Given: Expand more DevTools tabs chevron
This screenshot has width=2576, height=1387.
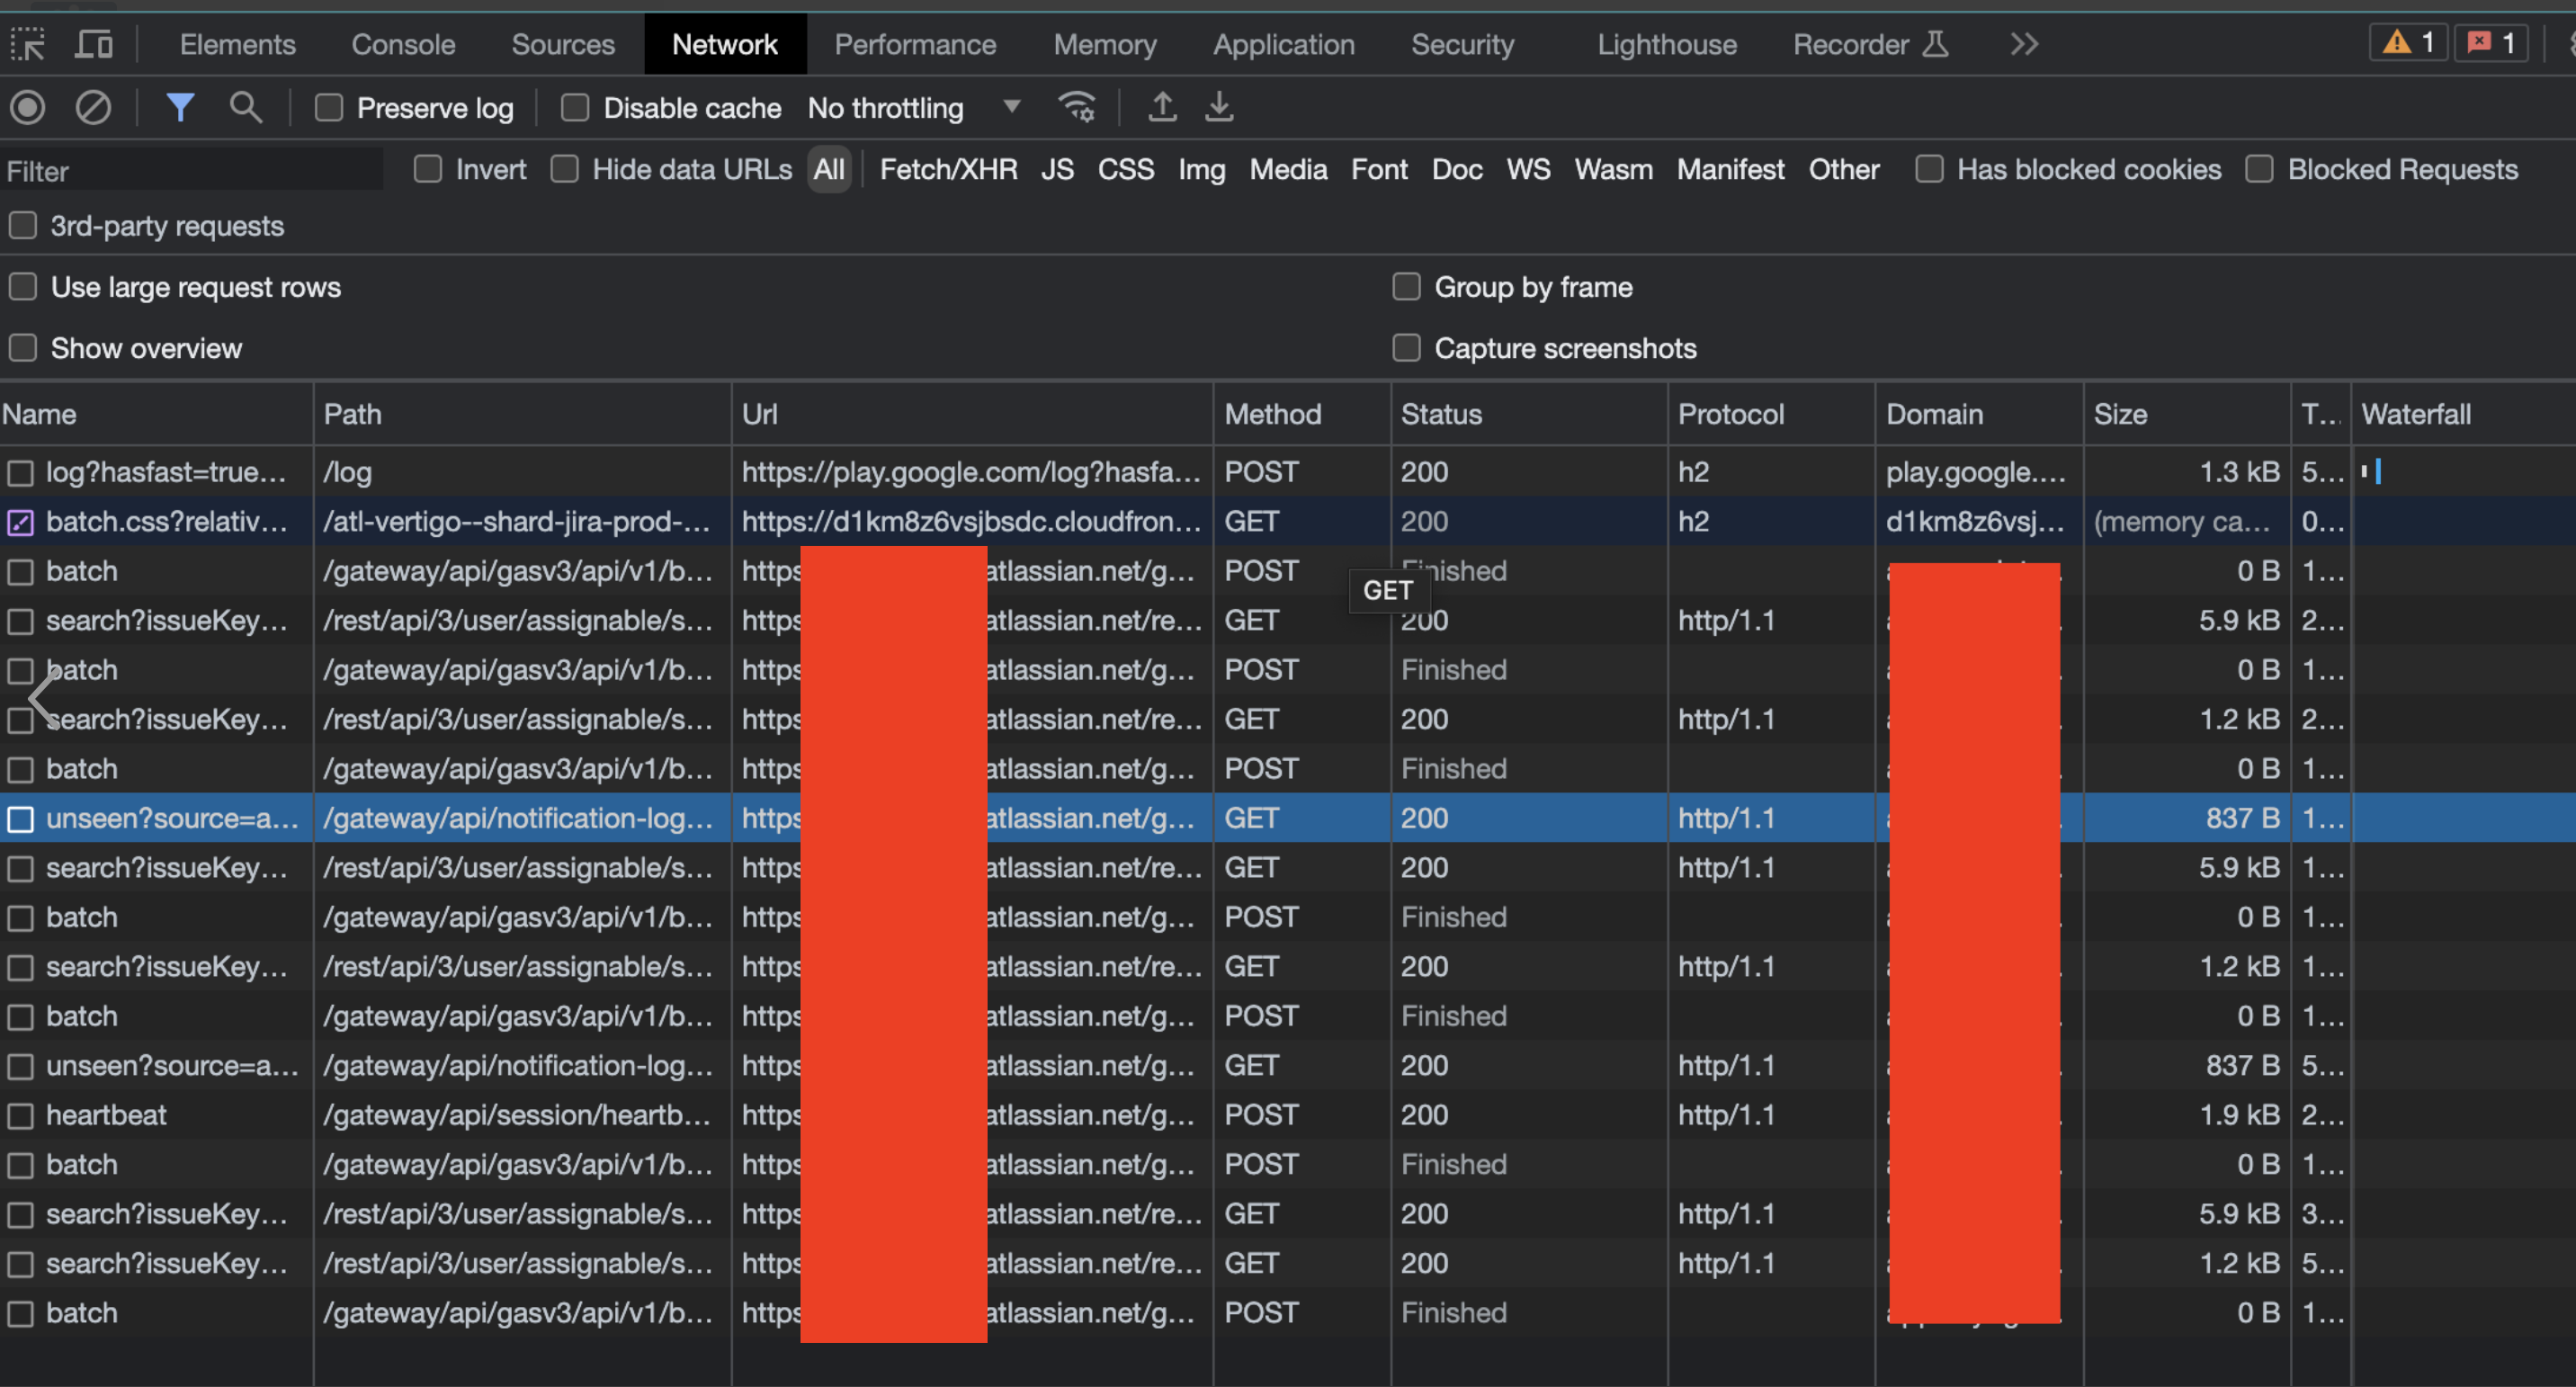Looking at the screenshot, I should pos(2024,44).
